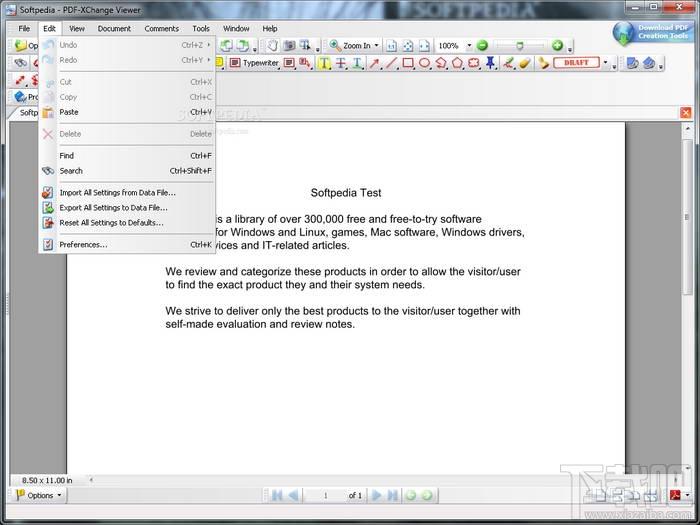The image size is (700, 525).
Task: Go to last page button
Action: 392,495
